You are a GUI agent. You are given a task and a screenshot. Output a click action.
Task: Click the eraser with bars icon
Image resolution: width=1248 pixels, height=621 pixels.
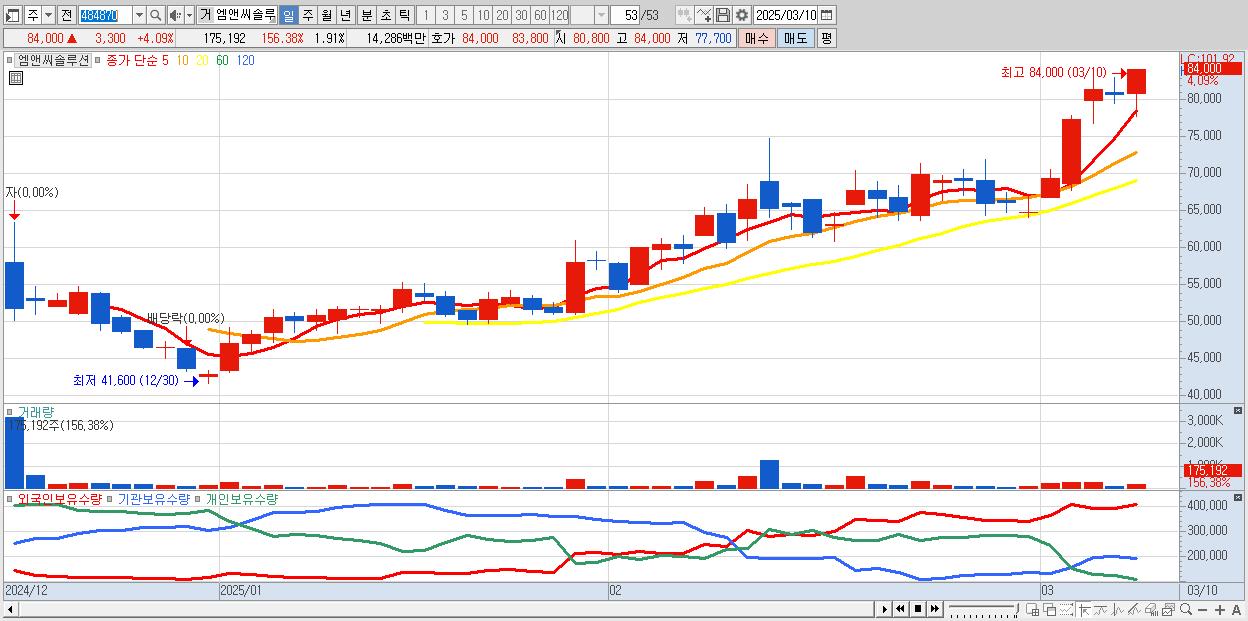tap(1152, 609)
